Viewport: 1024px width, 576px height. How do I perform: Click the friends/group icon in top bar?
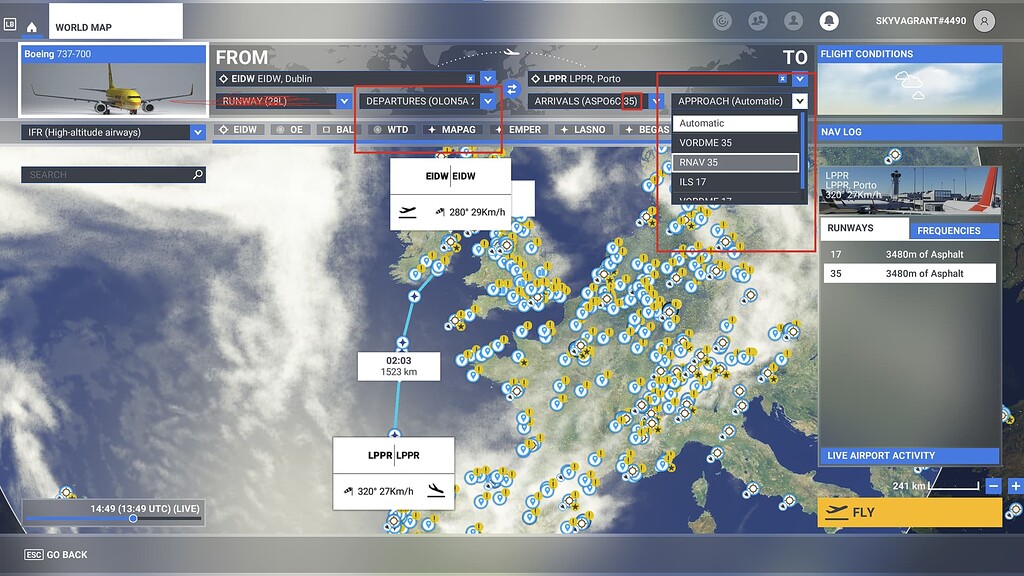click(758, 20)
